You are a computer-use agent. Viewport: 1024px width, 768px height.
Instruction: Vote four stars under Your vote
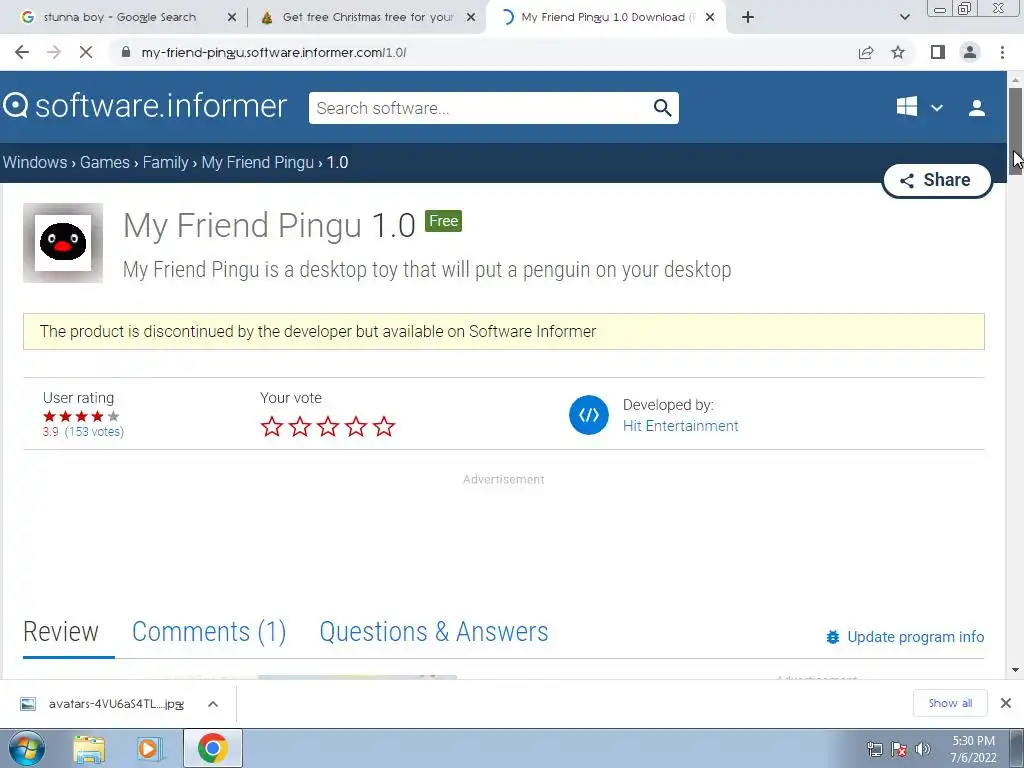tap(356, 427)
